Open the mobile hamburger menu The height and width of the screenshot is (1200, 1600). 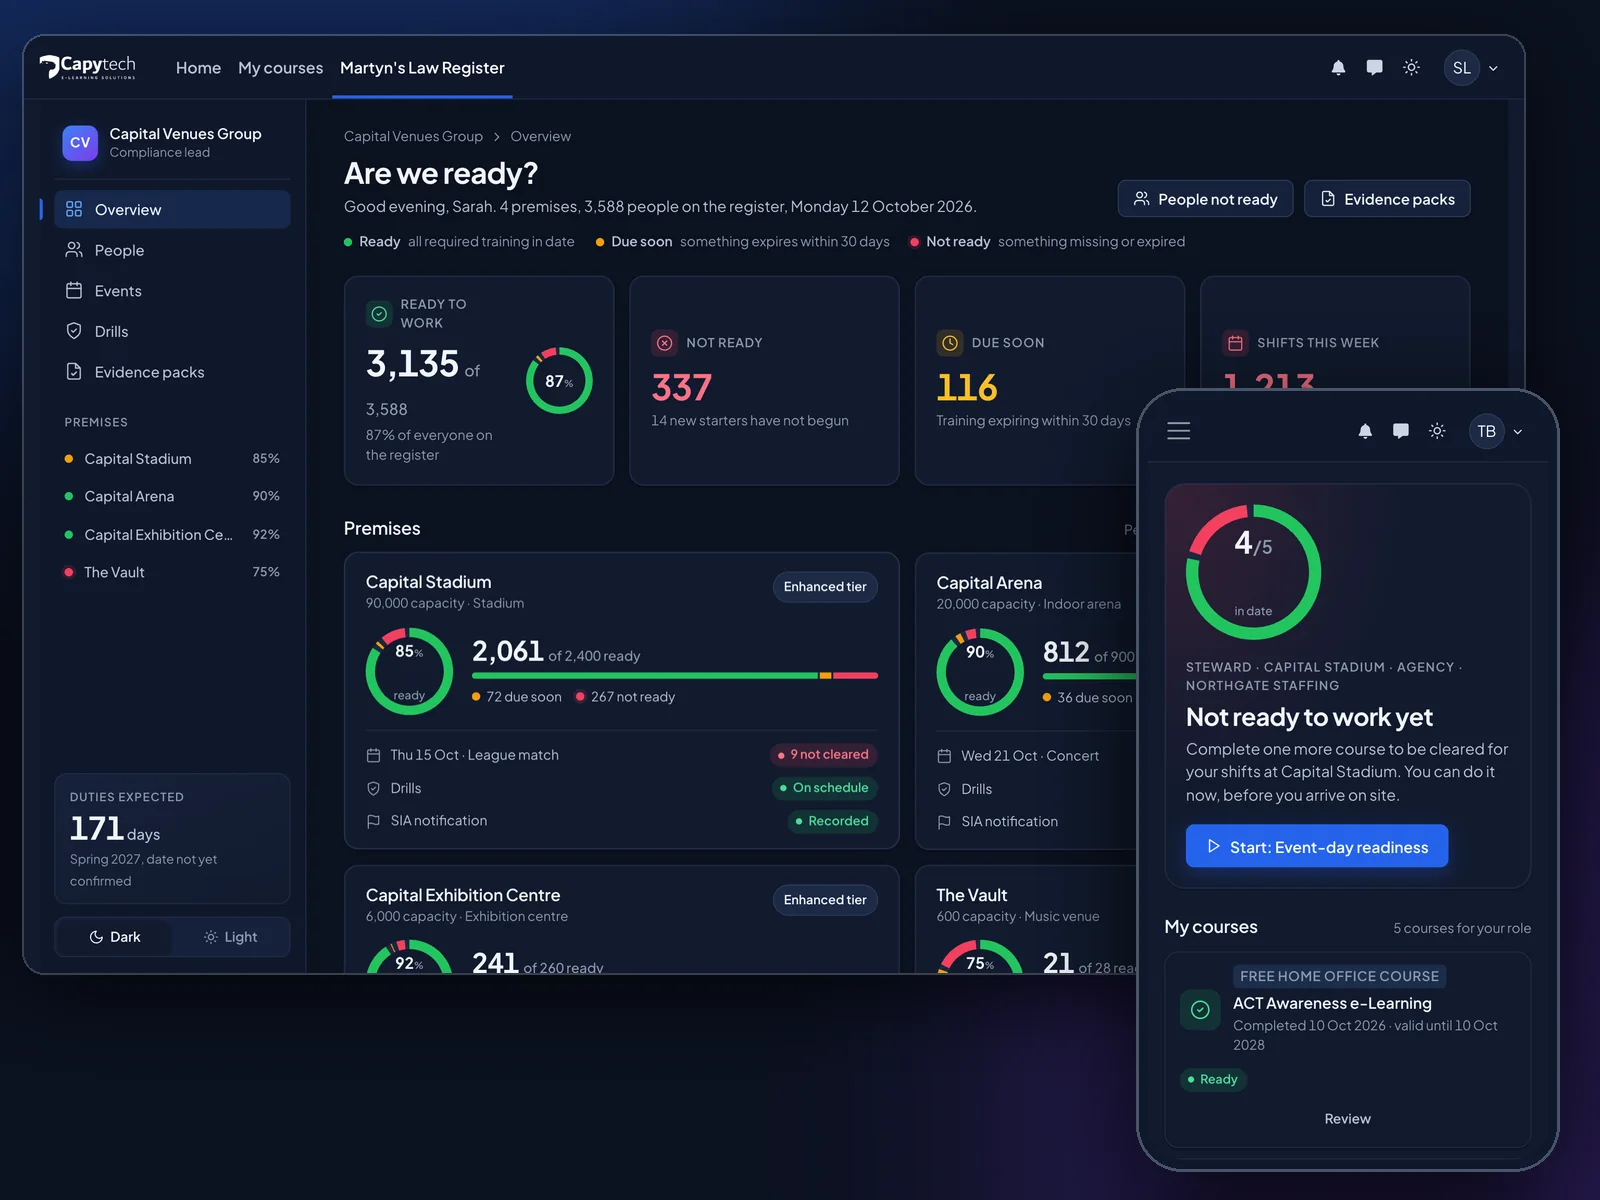(x=1179, y=431)
